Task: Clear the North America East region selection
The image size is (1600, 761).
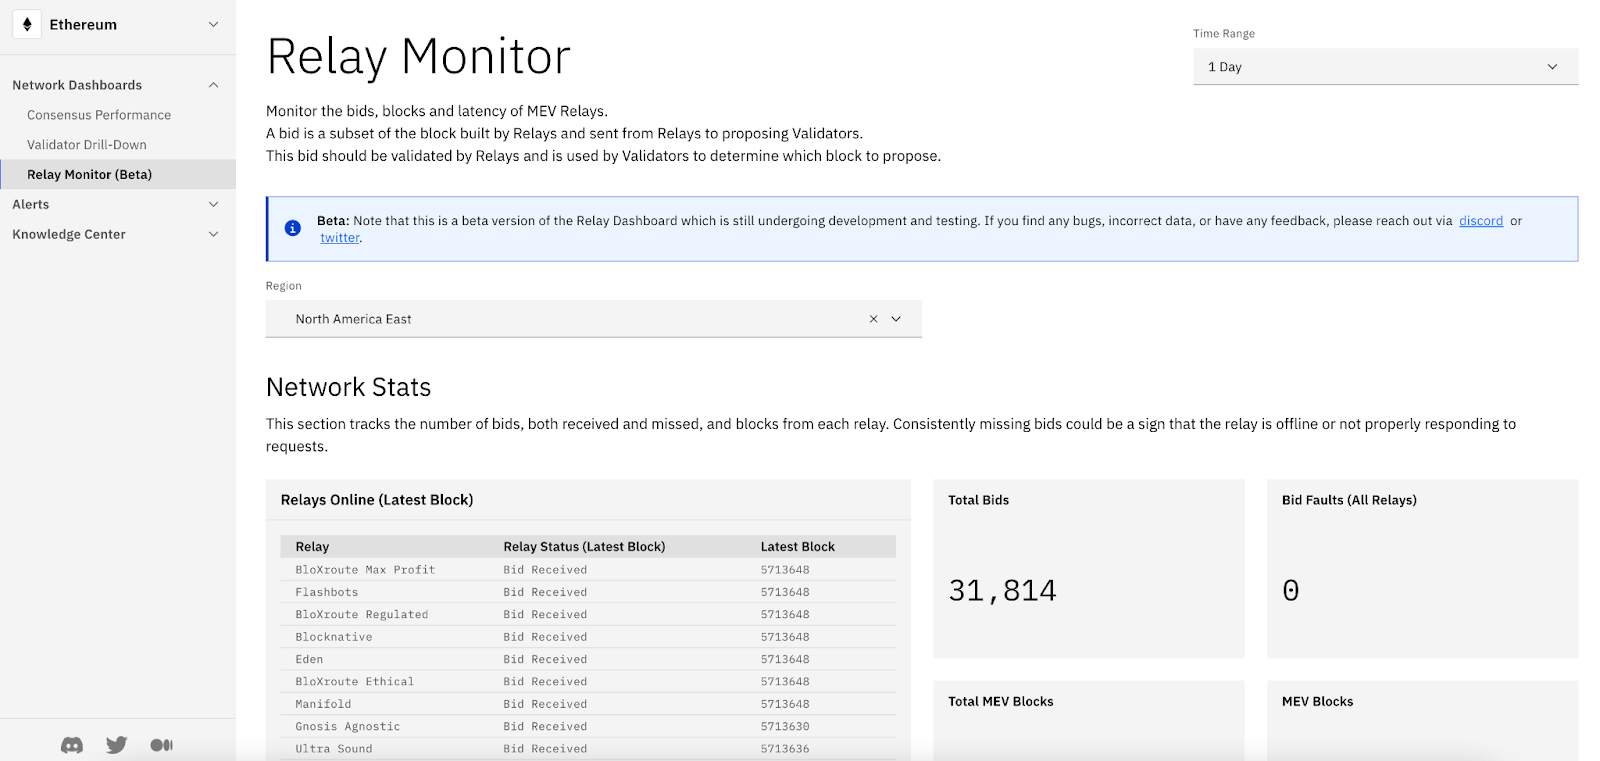Action: [873, 319]
